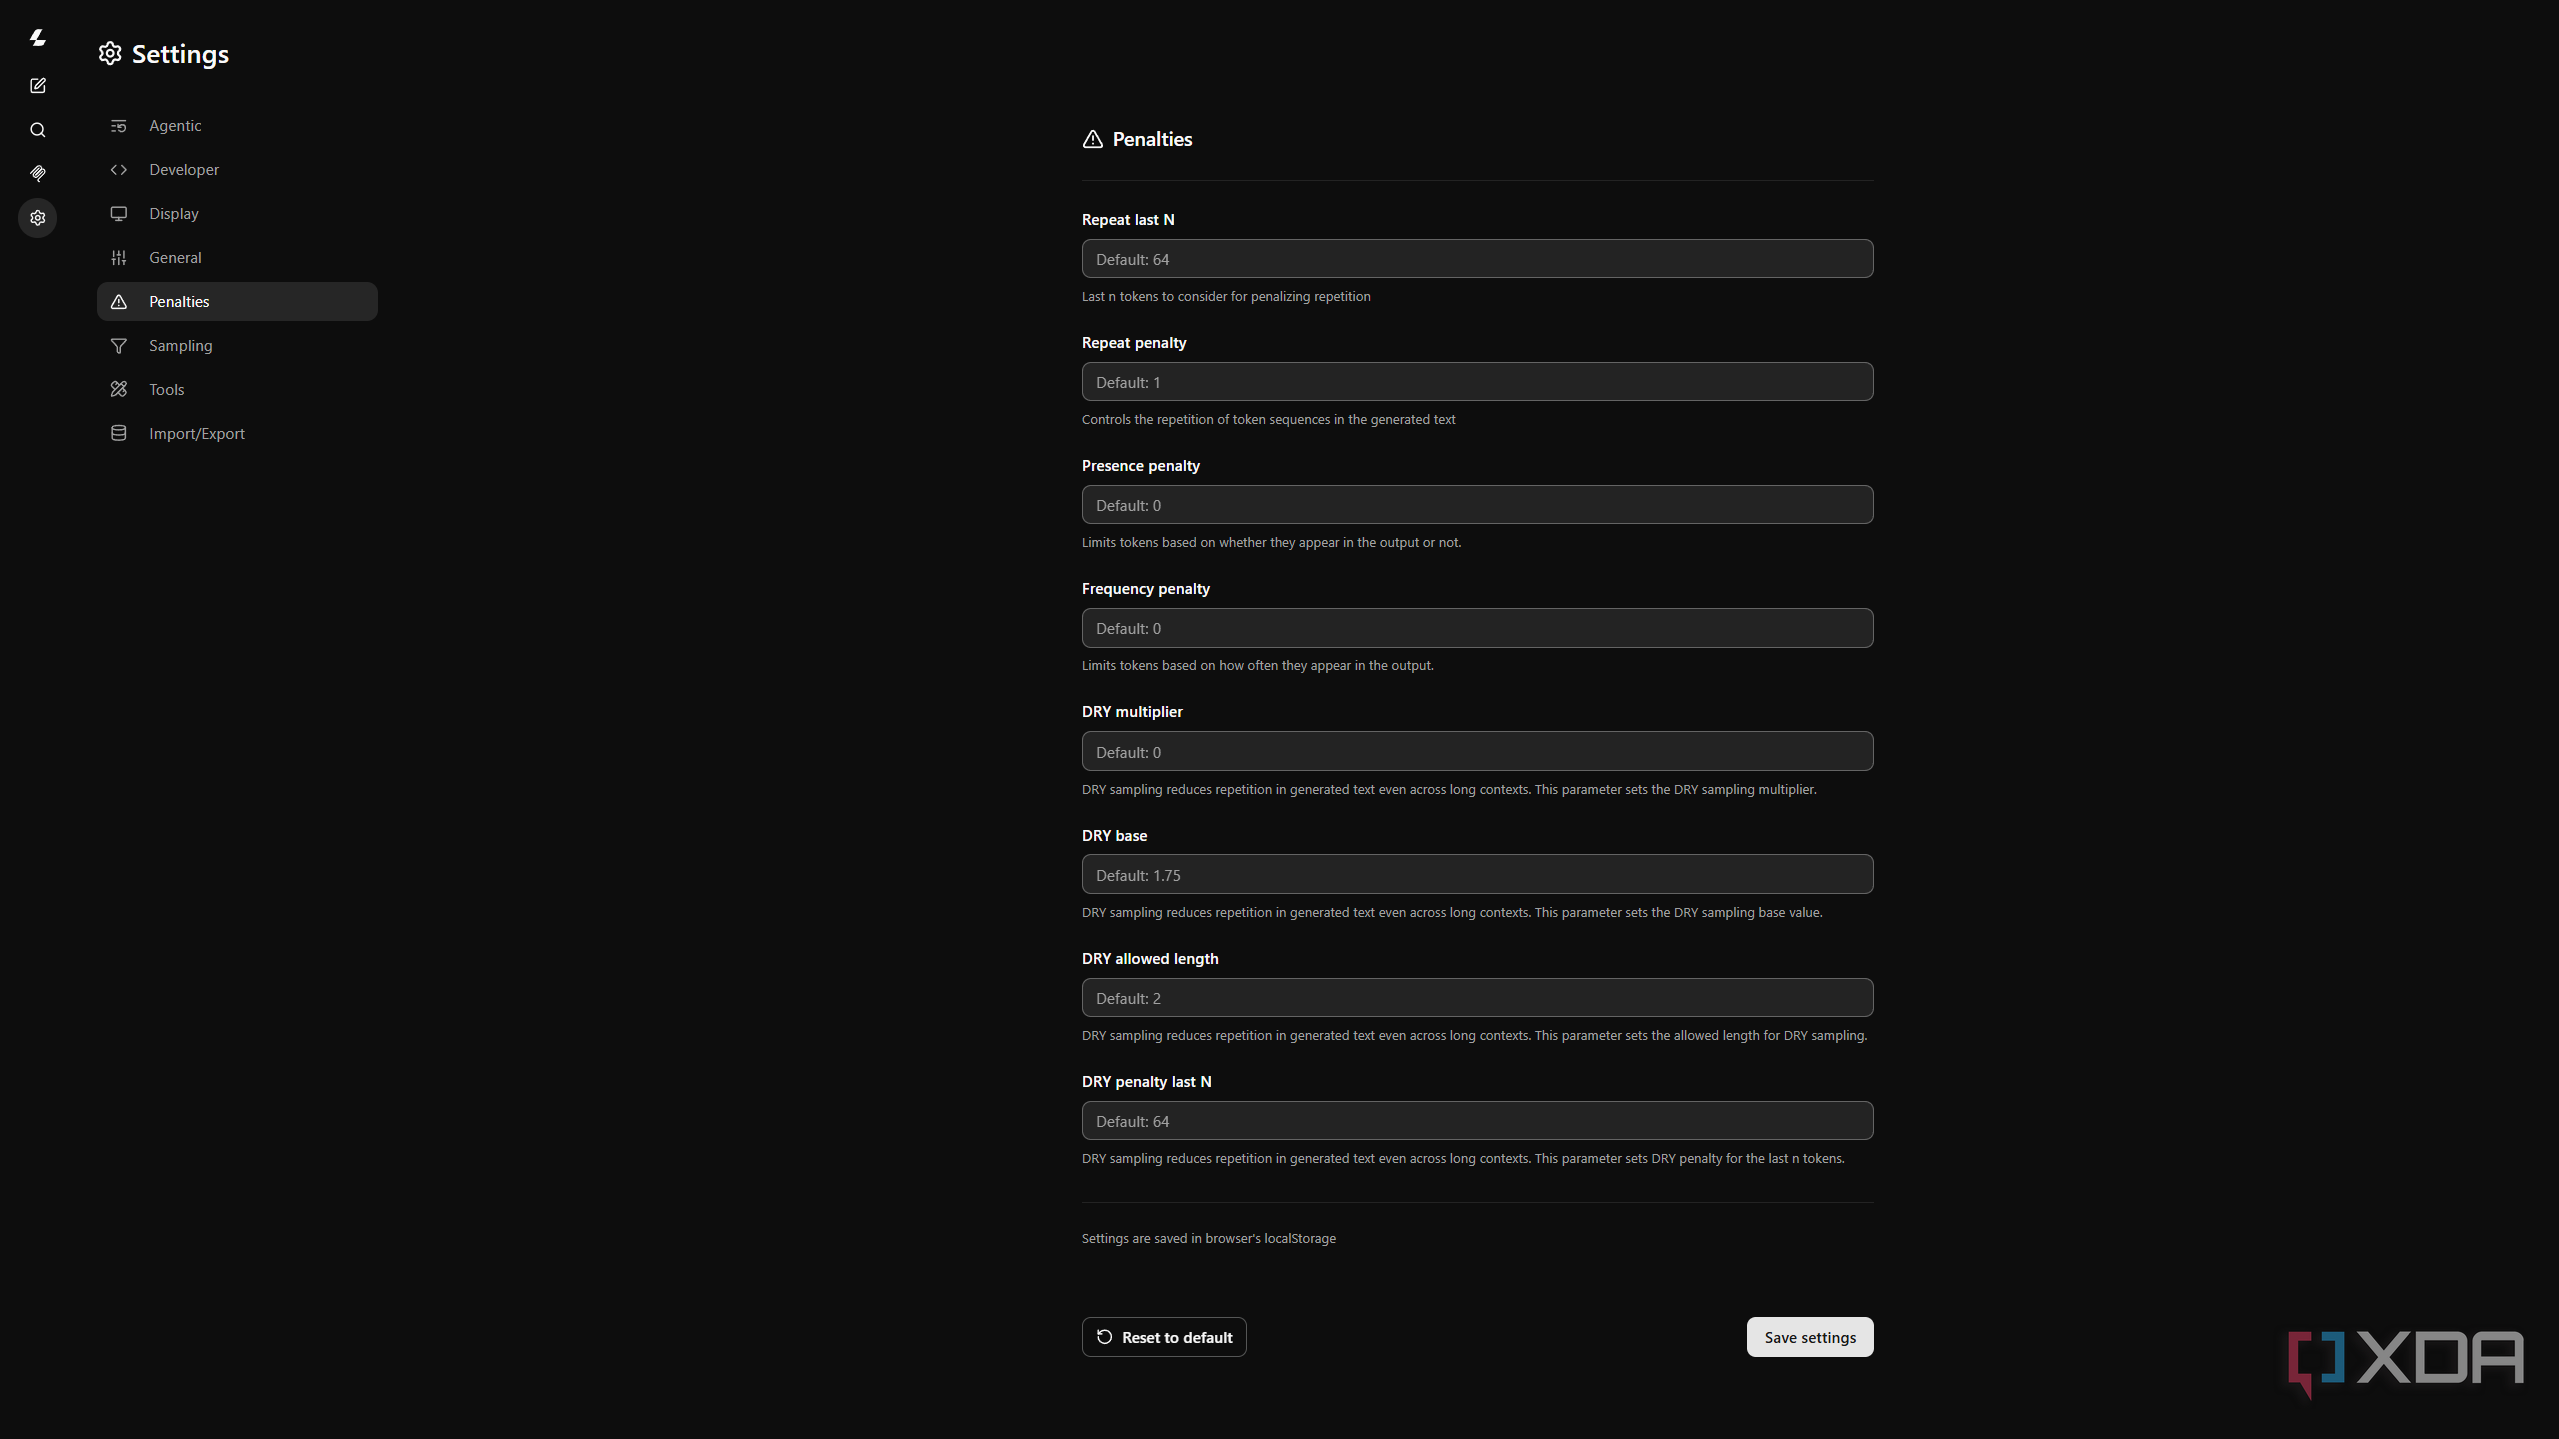Click the Presence penalty input
The image size is (2559, 1439).
click(x=1477, y=505)
